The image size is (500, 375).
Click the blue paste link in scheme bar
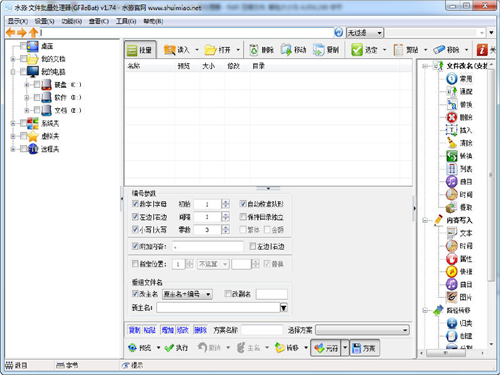click(150, 330)
